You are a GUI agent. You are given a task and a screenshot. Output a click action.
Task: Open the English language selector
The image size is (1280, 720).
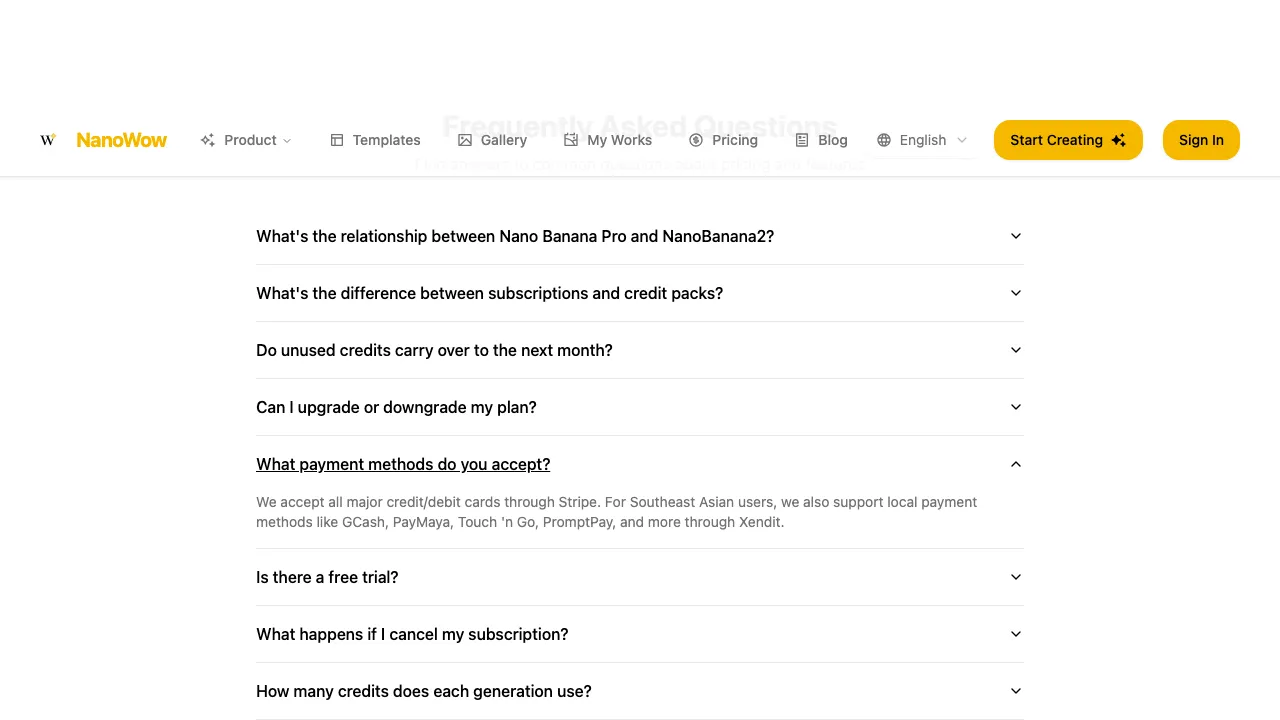coord(922,140)
